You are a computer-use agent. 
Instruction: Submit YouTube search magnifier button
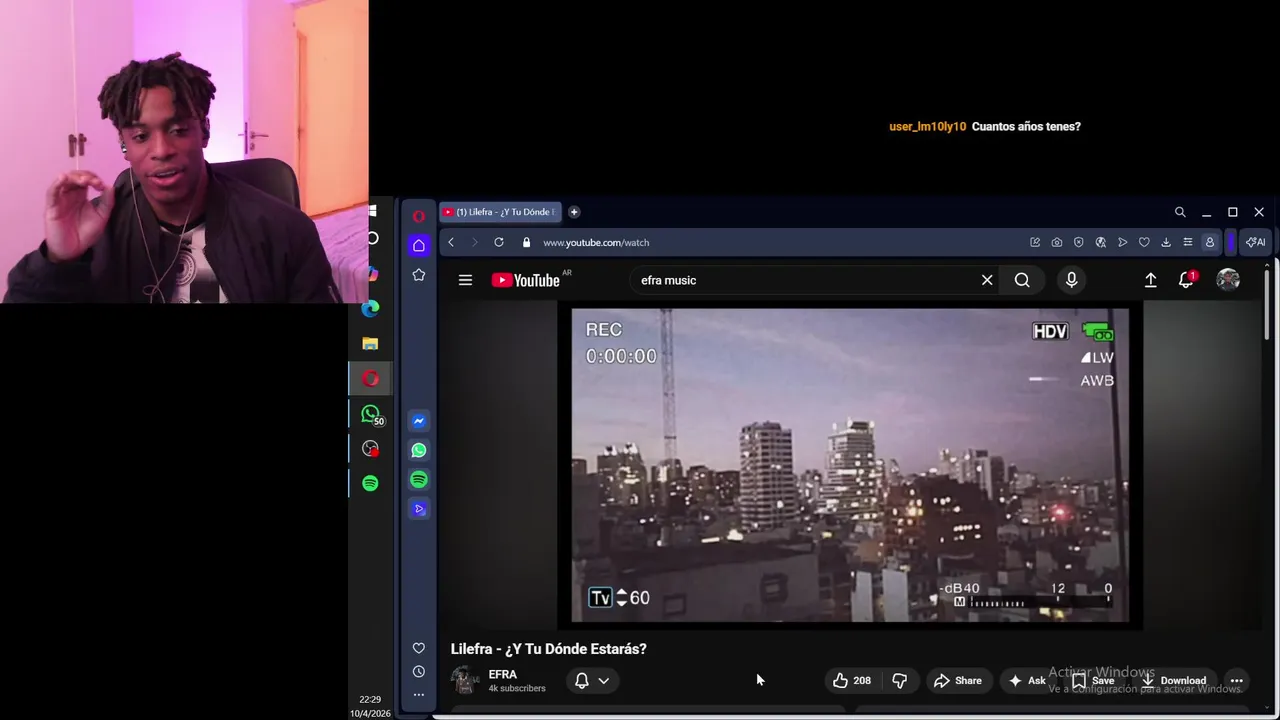click(x=1022, y=280)
